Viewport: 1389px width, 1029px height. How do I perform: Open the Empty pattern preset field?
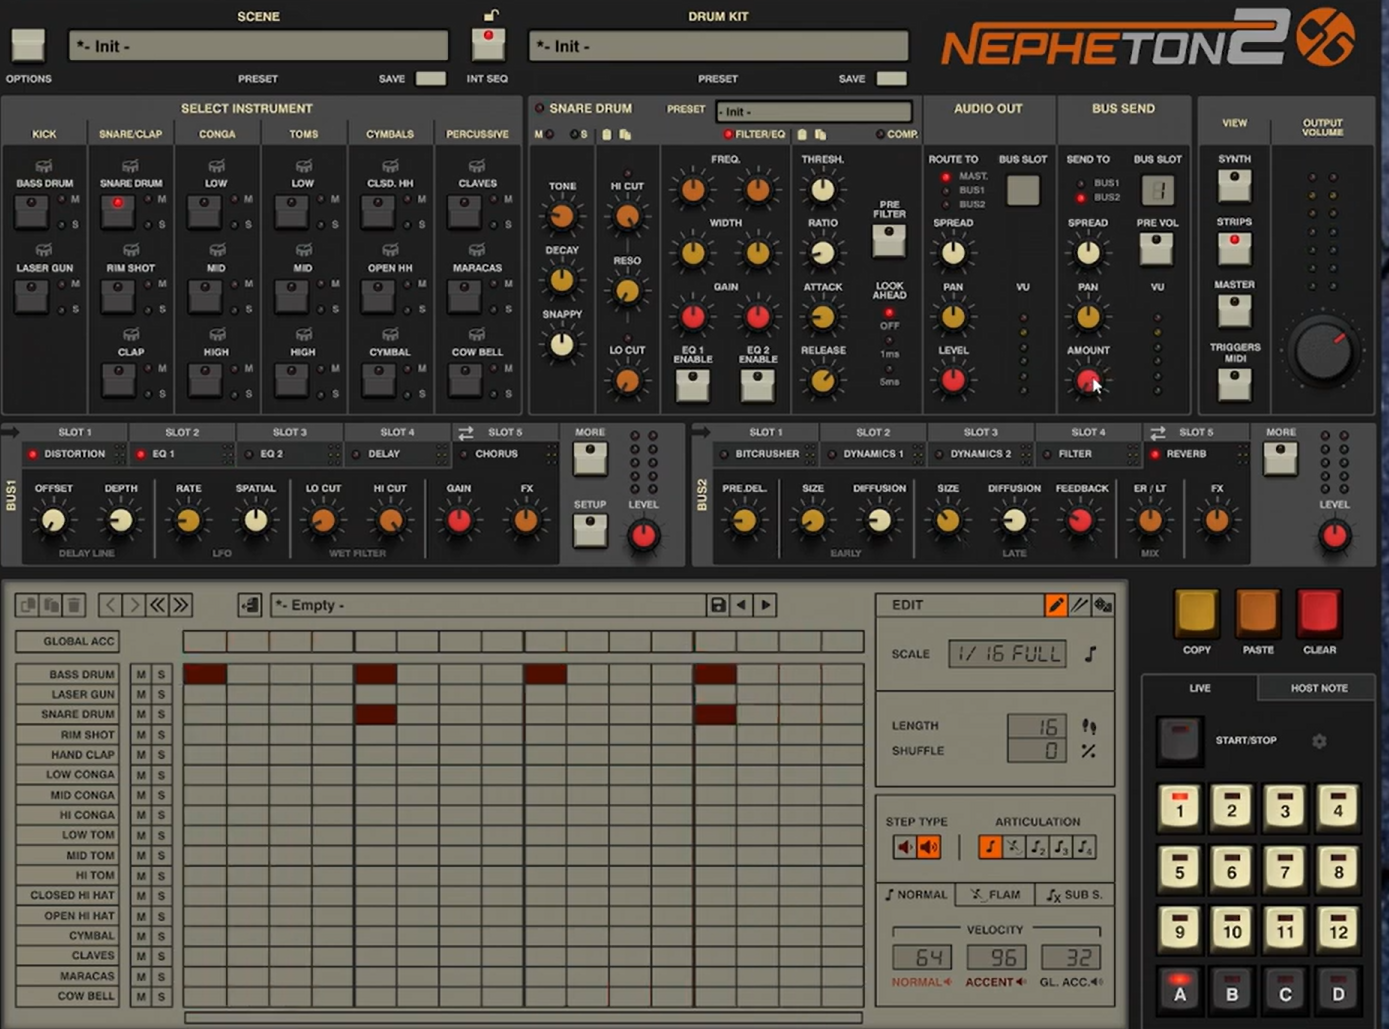point(488,605)
